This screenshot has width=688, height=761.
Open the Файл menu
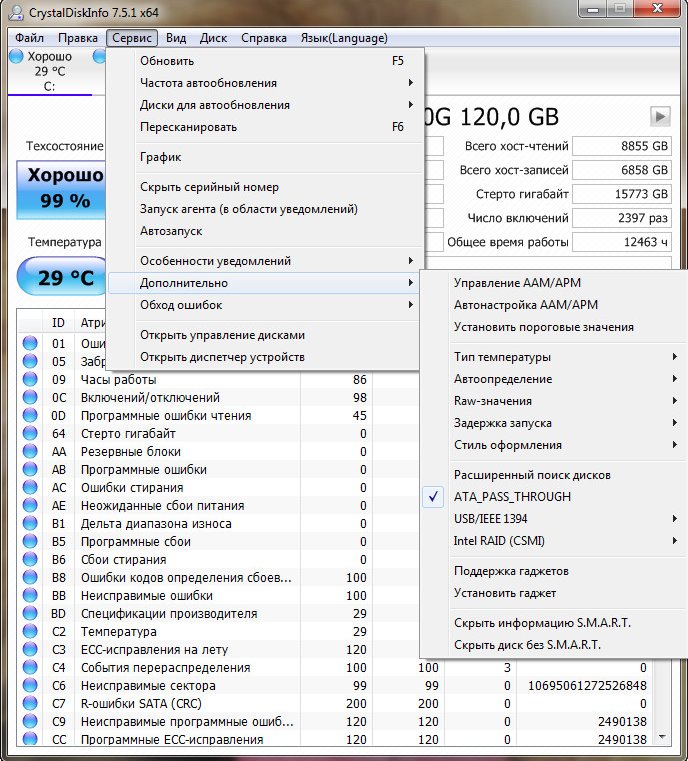click(29, 38)
